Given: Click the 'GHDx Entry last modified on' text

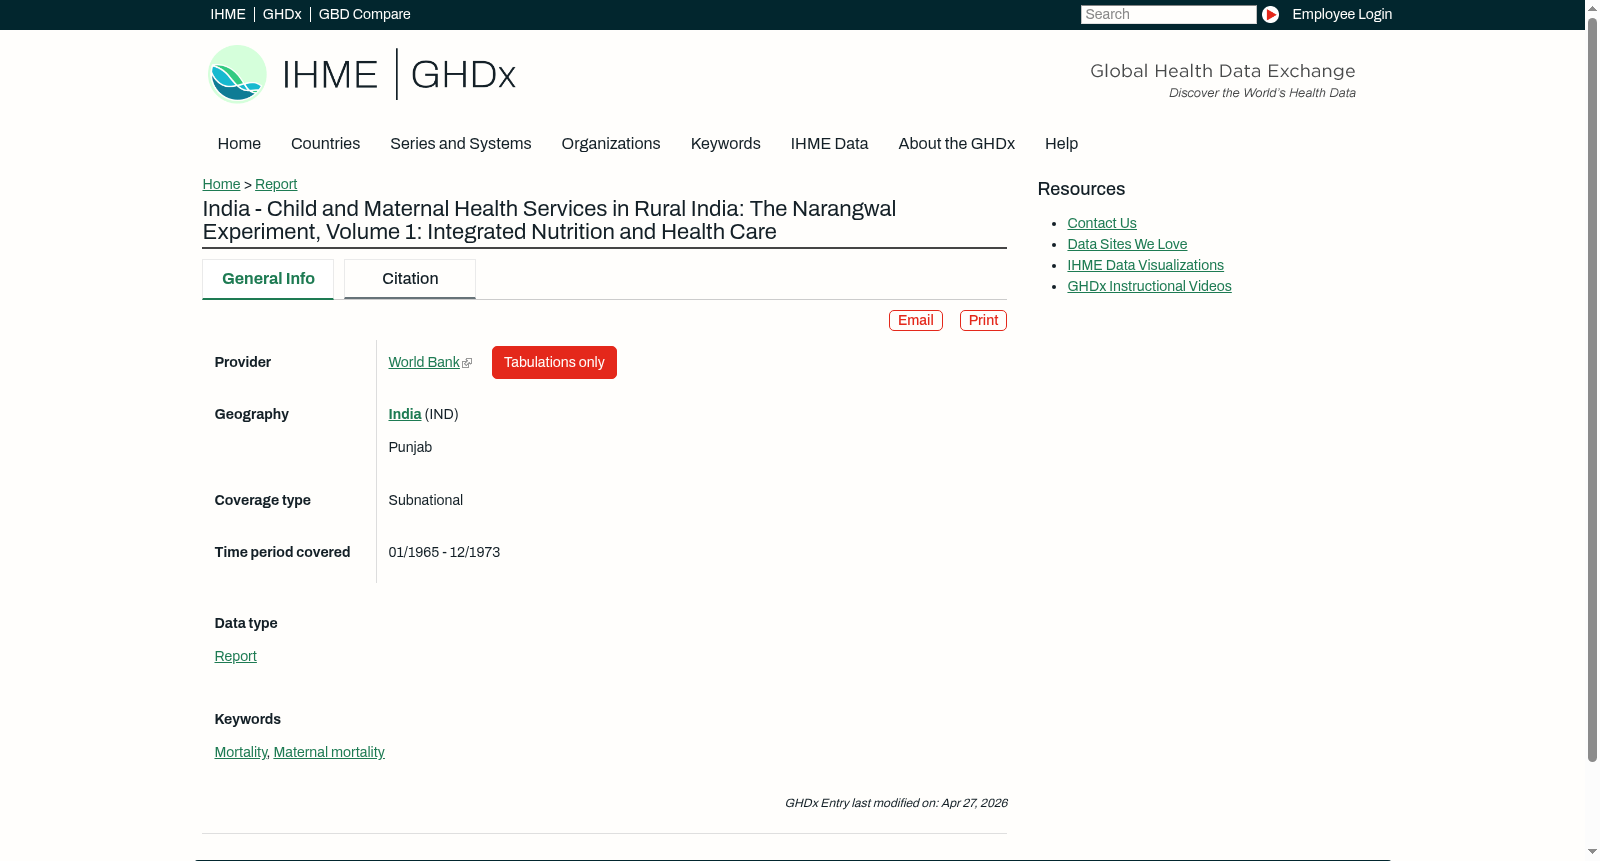Looking at the screenshot, I should [x=896, y=803].
